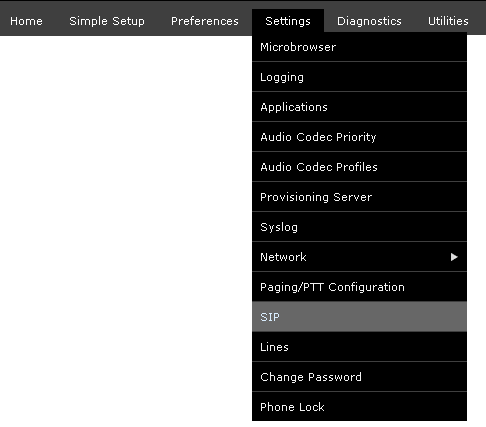The width and height of the screenshot is (486, 427).
Task: Open the Lines settings entry
Action: (359, 347)
